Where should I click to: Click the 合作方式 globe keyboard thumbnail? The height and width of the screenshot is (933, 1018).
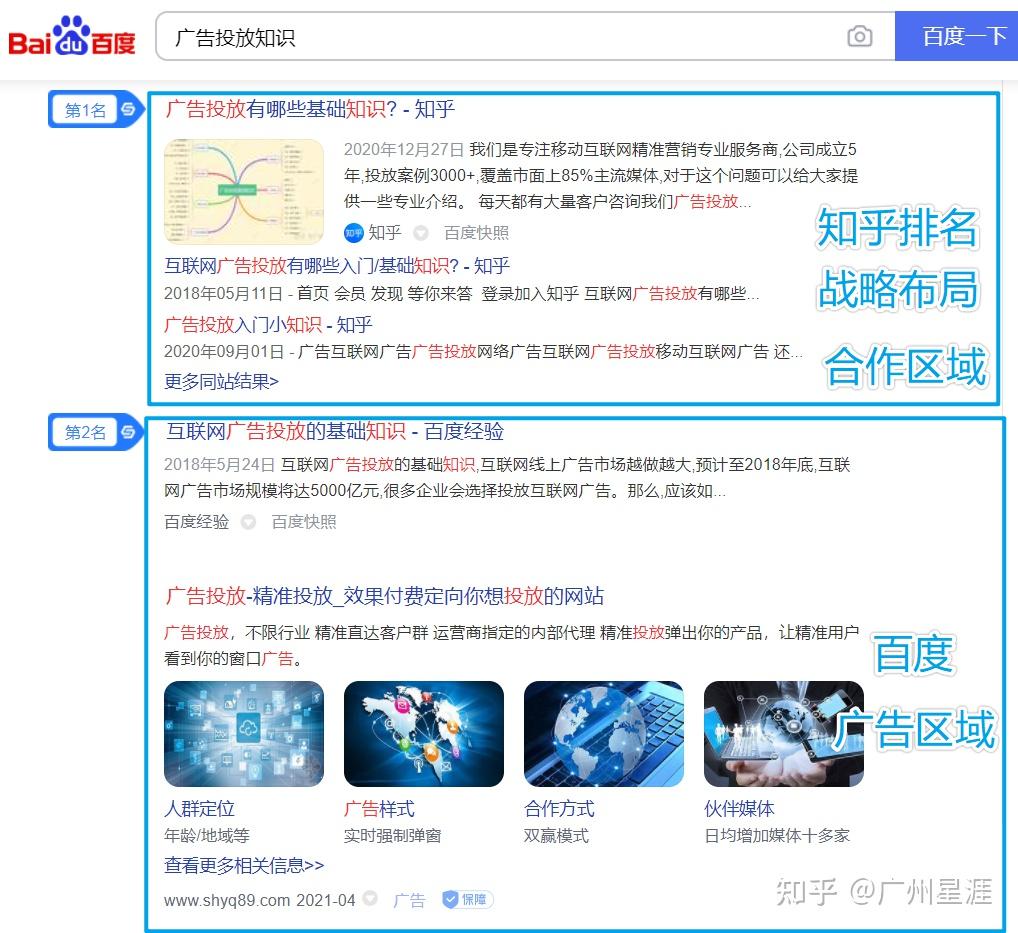tap(604, 734)
